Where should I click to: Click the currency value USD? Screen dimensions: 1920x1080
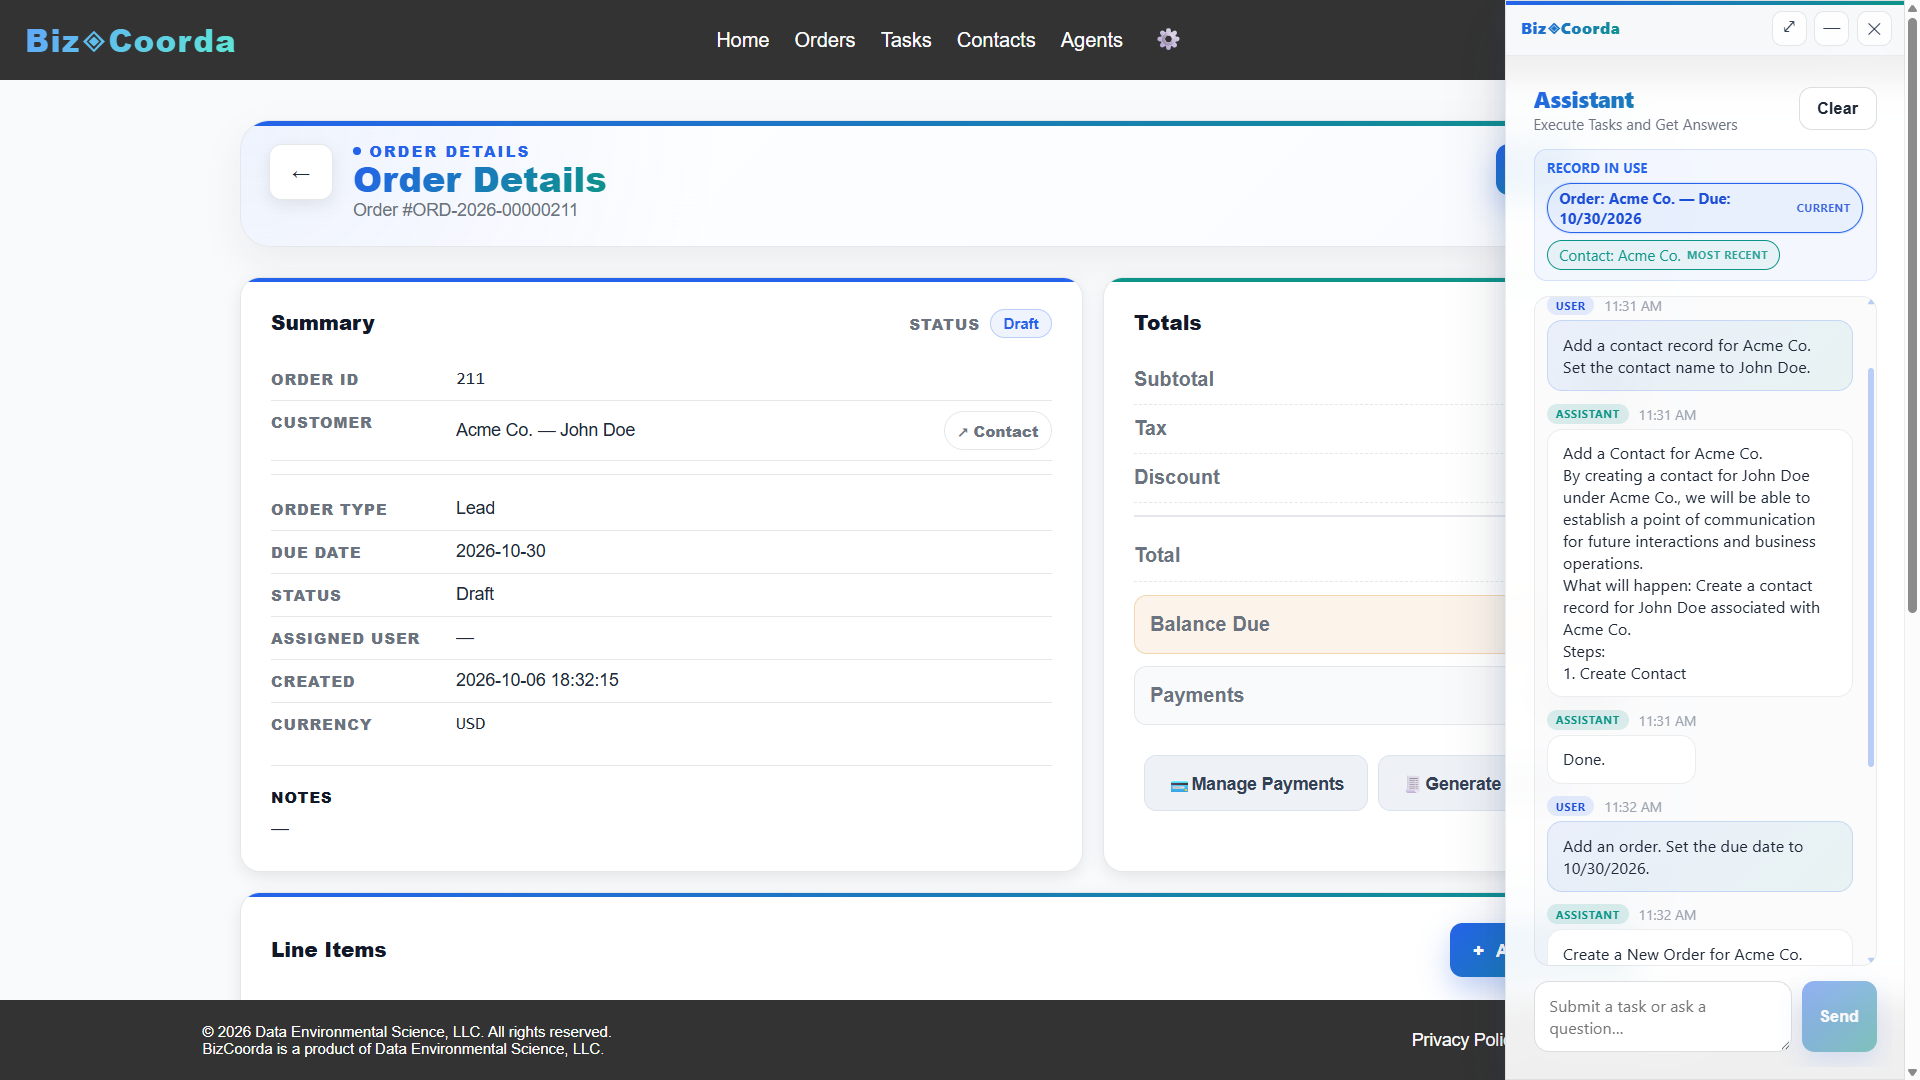[x=470, y=724]
